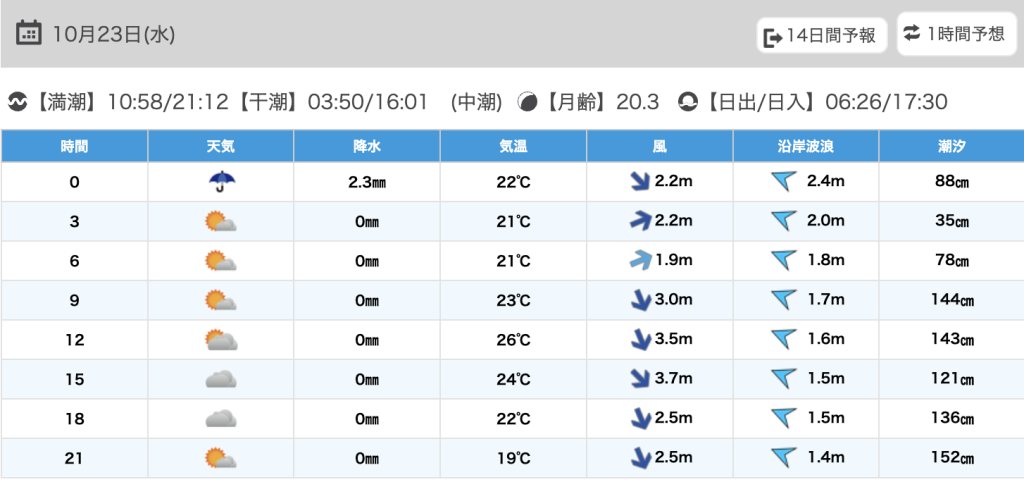Viewport: 1024px width, 482px height.
Task: Click the partly sunny icon at hour 3
Action: (x=220, y=222)
